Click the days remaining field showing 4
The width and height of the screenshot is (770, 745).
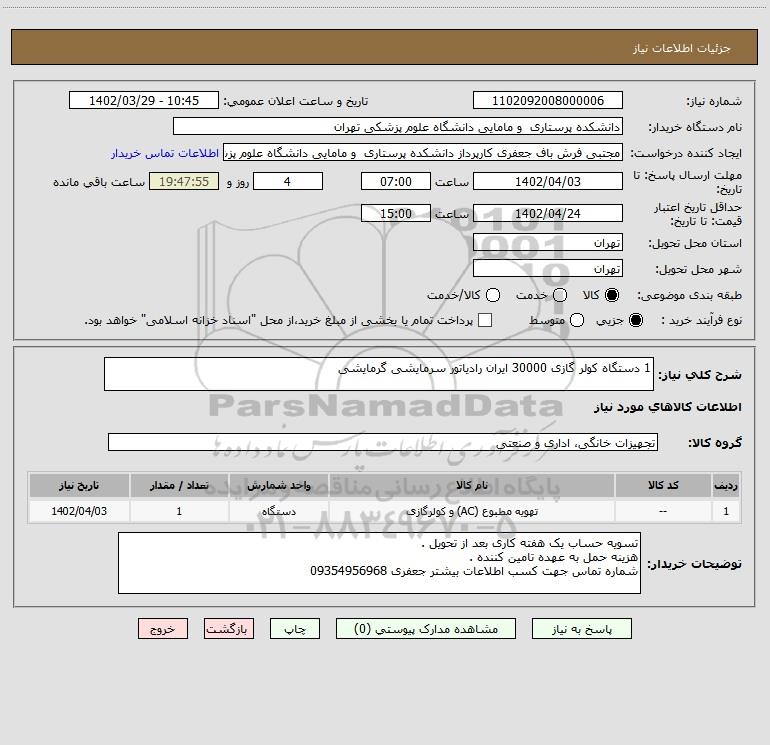pyautogui.click(x=288, y=182)
